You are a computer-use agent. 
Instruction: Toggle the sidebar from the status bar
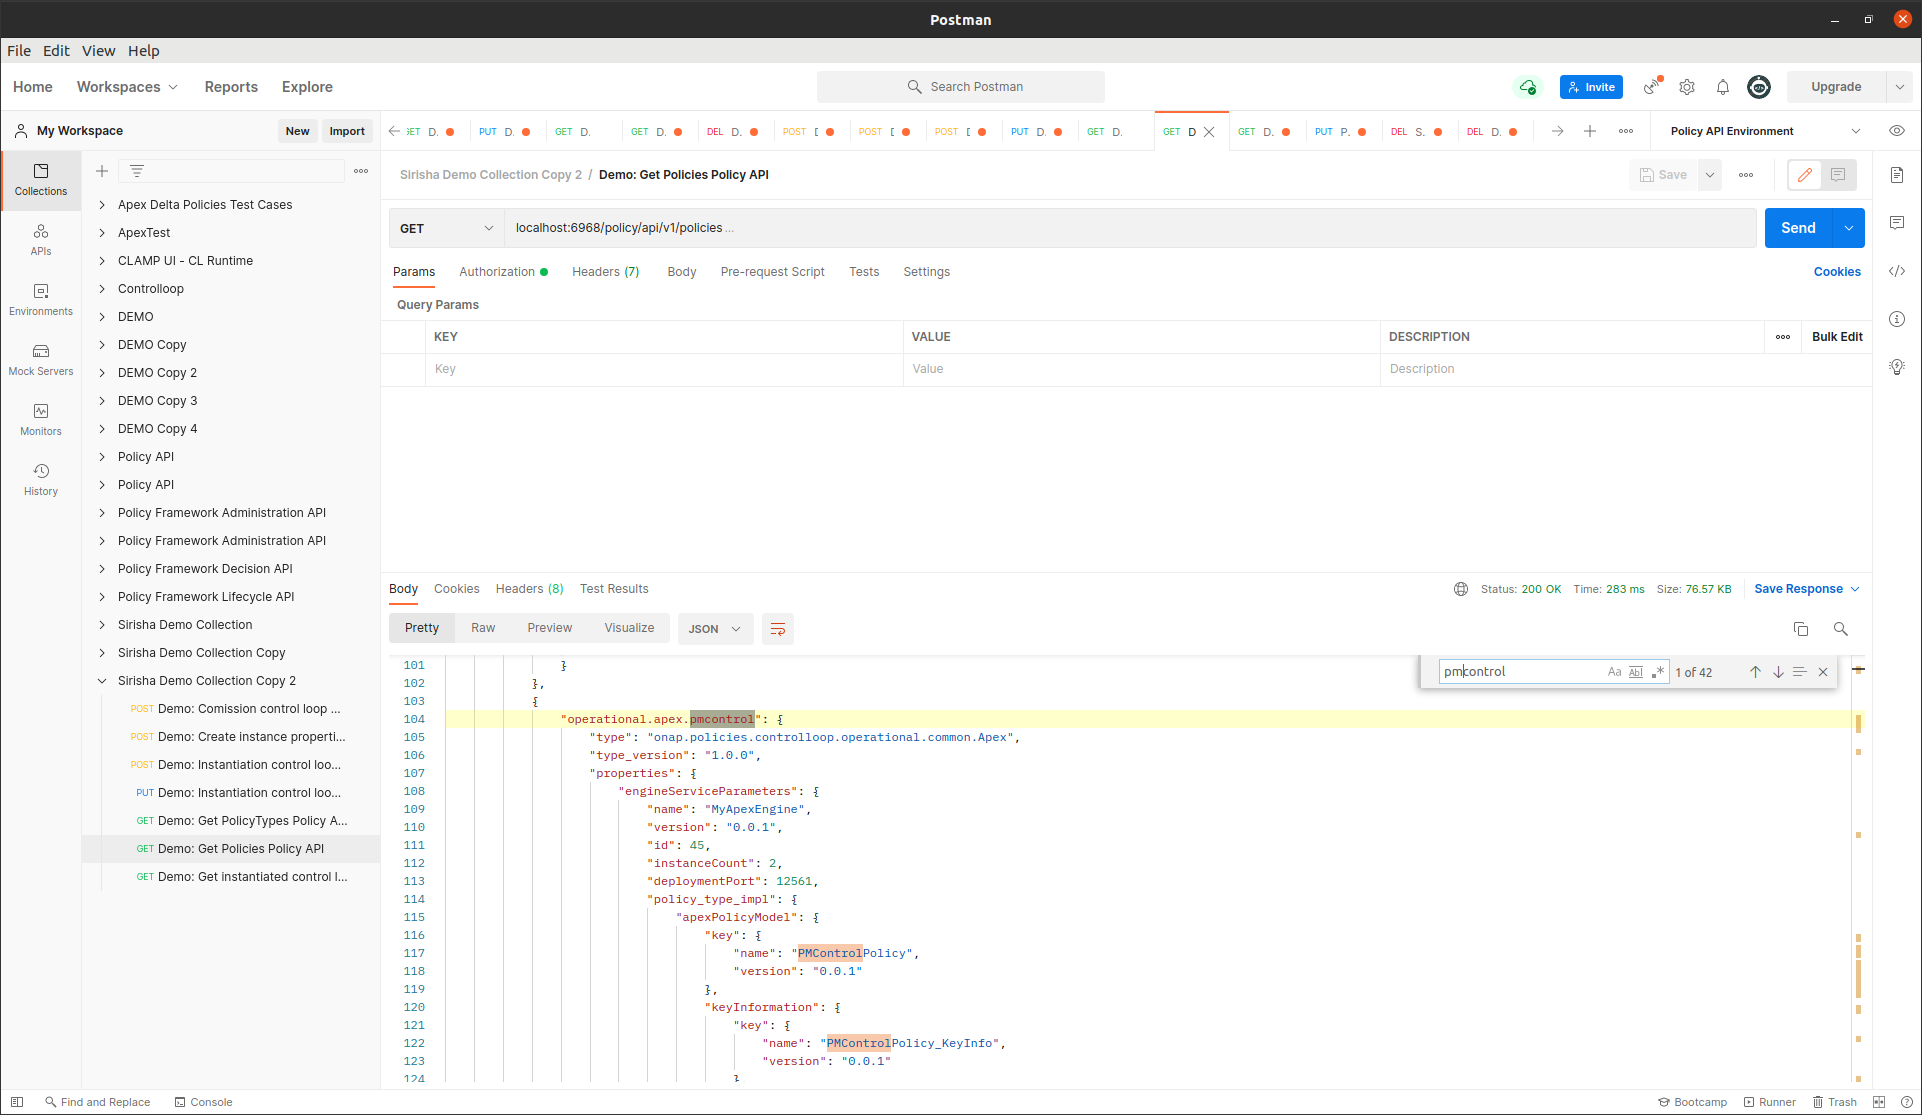coord(17,1102)
